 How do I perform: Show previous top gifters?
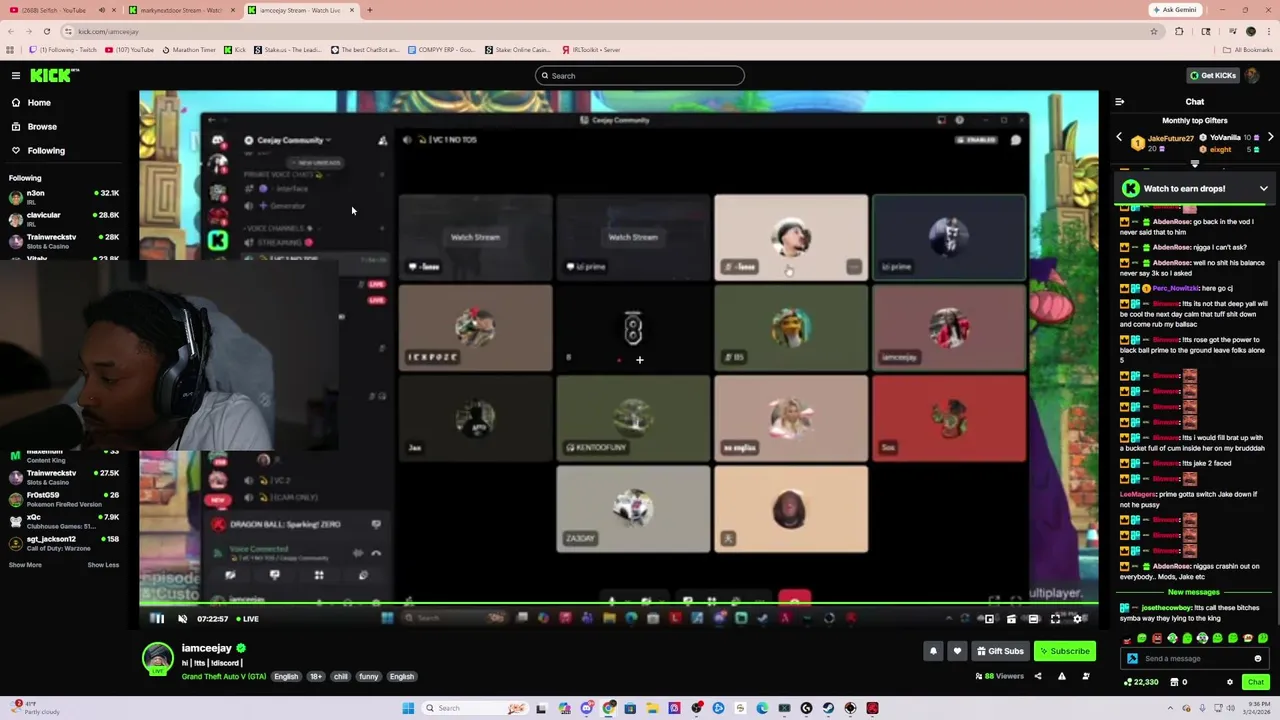[x=1119, y=137]
